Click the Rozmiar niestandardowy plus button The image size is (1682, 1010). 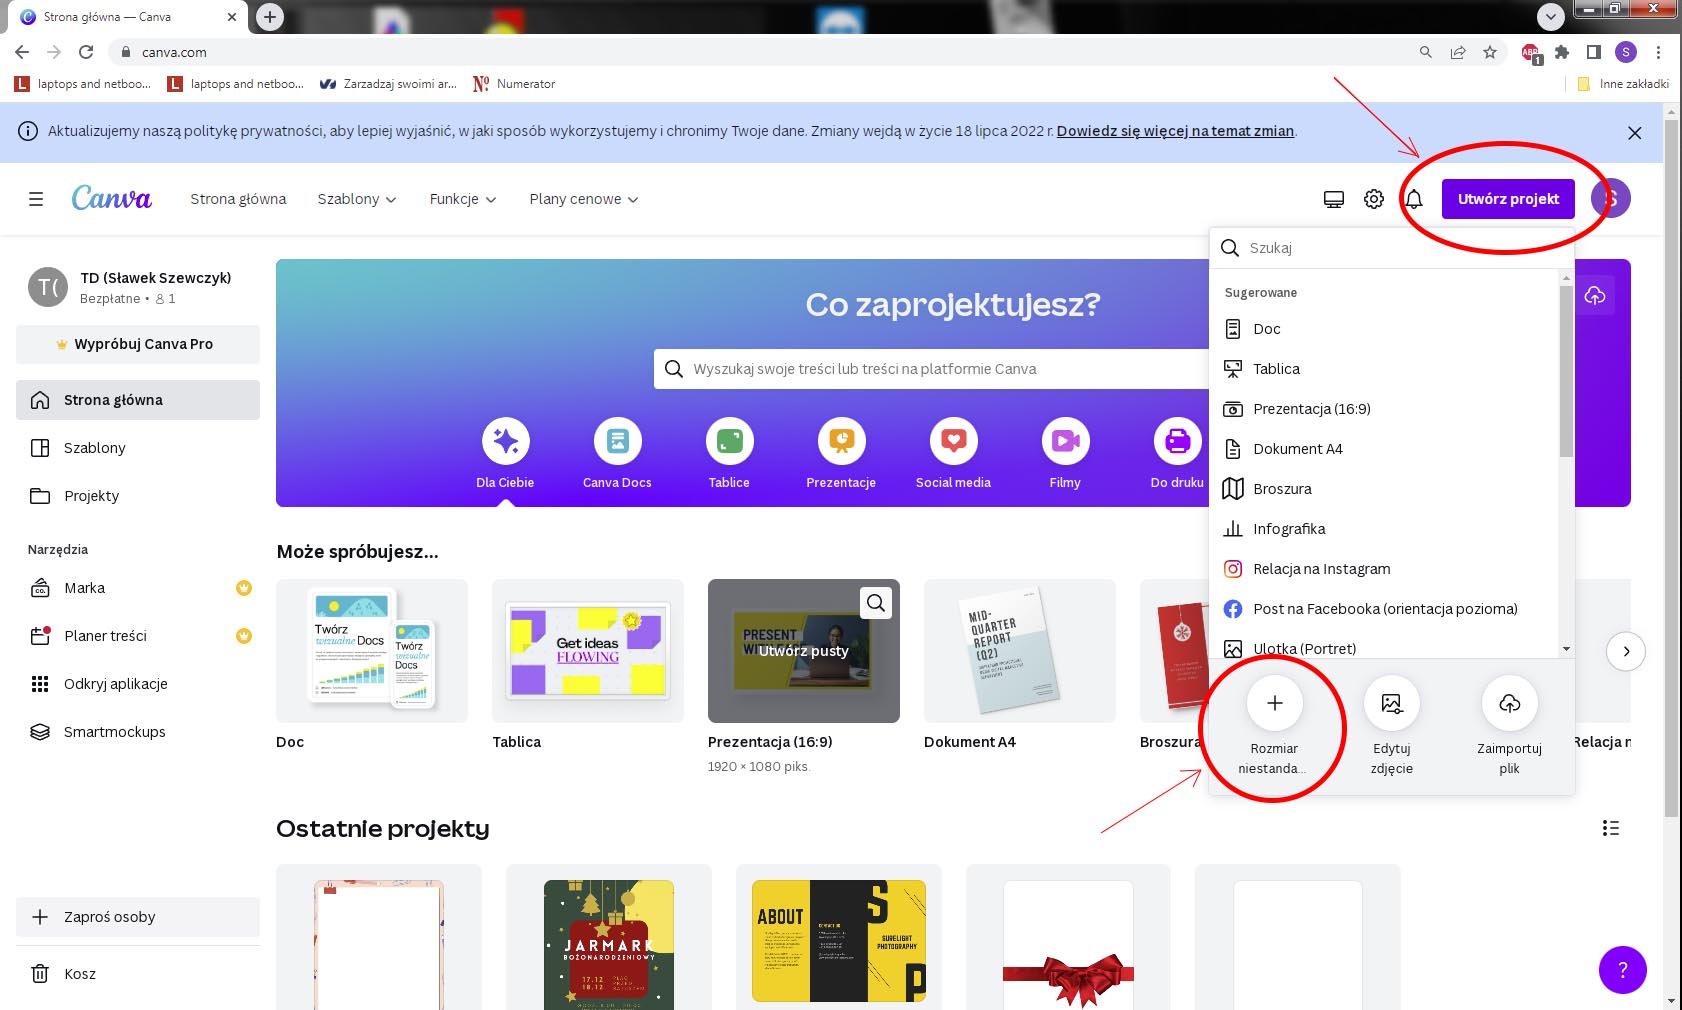(1274, 703)
